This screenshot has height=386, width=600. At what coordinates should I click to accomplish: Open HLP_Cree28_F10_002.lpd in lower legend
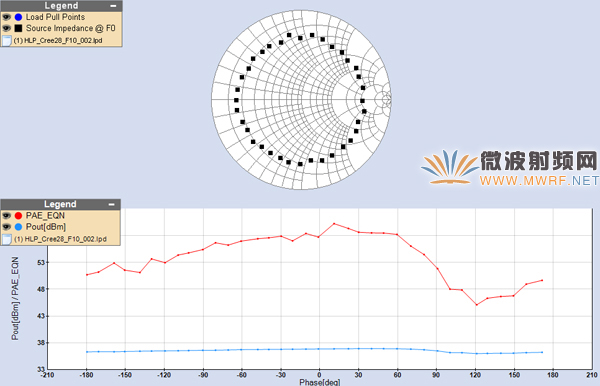[x=60, y=239]
